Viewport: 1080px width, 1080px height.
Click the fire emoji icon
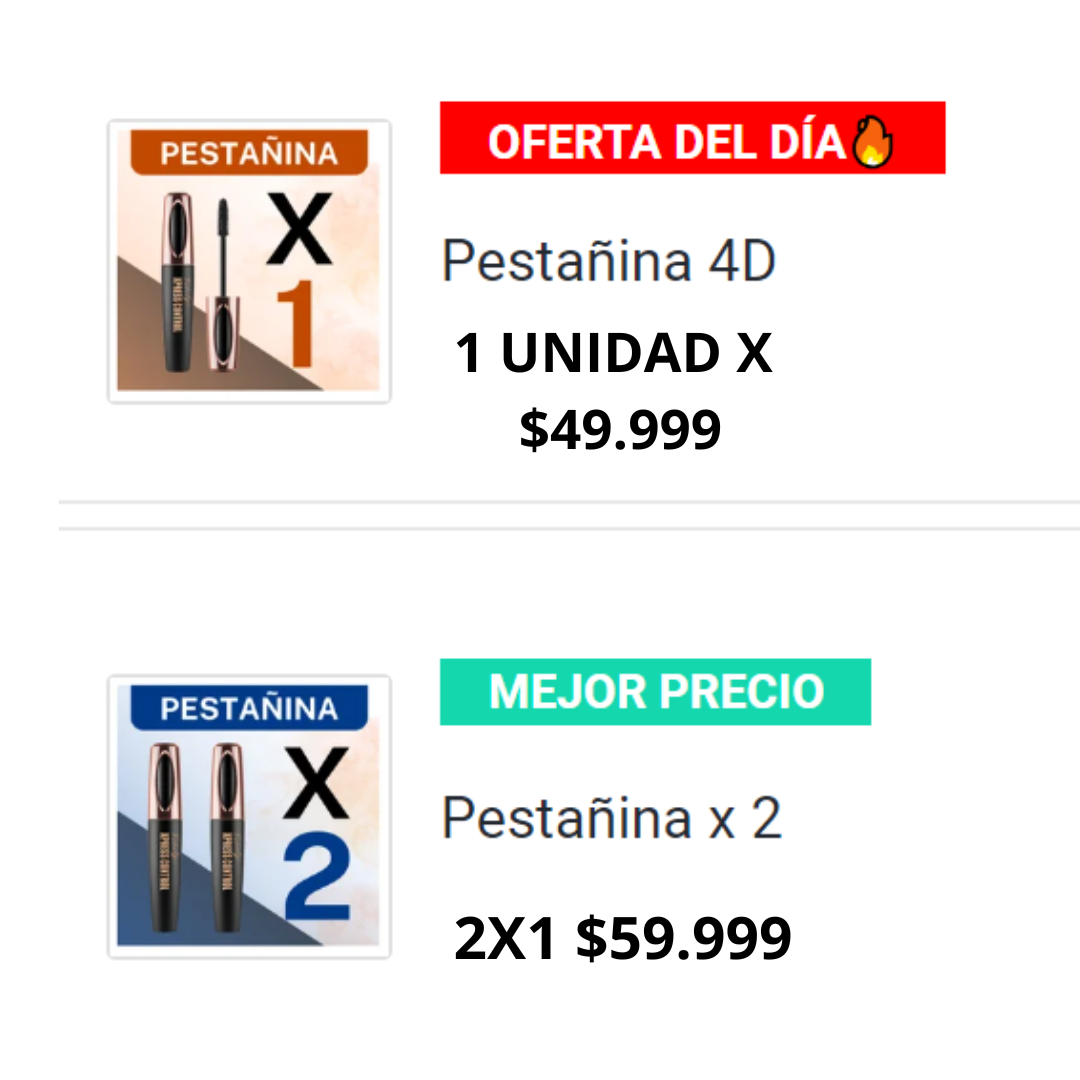pos(871,142)
